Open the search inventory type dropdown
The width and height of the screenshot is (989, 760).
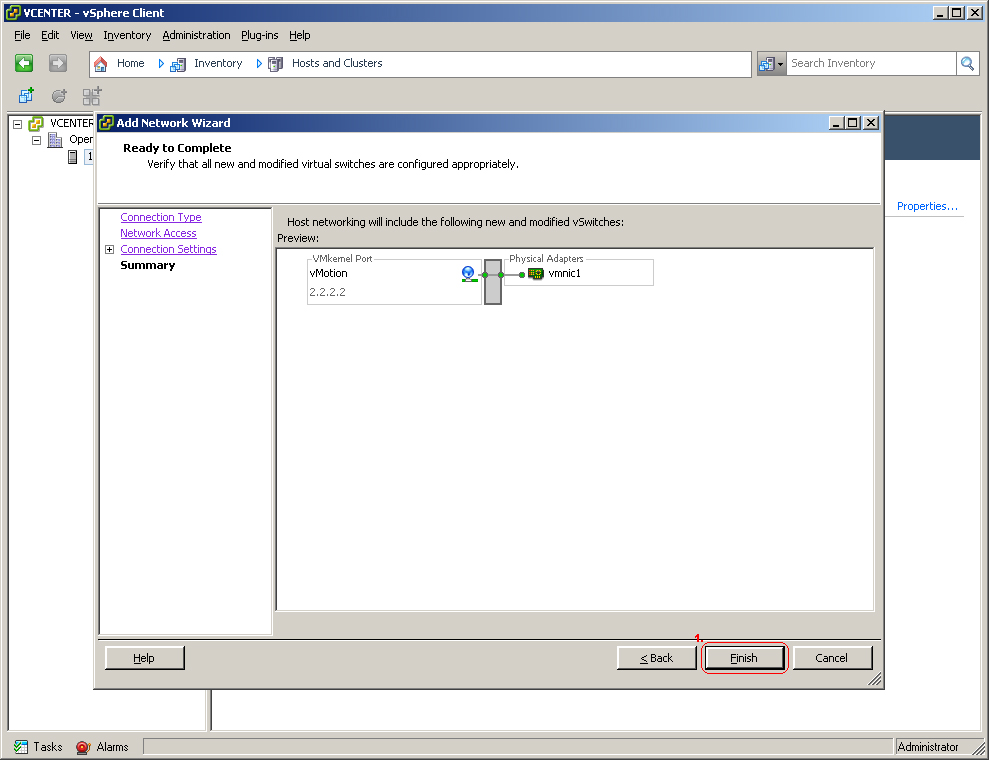pyautogui.click(x=771, y=64)
